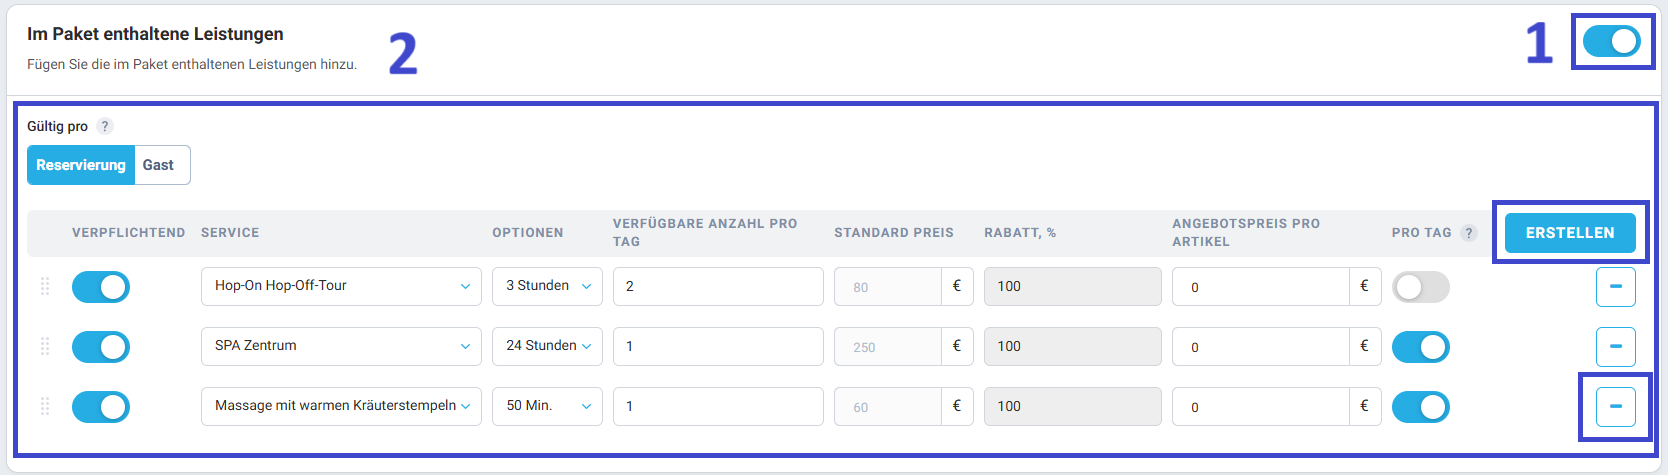Remove the SPA Zentrum service row

coord(1615,347)
